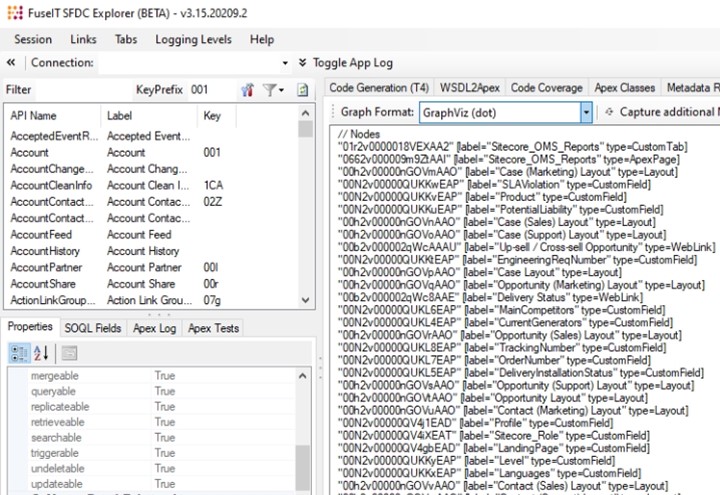Click the Toggle App Log button

click(x=353, y=63)
